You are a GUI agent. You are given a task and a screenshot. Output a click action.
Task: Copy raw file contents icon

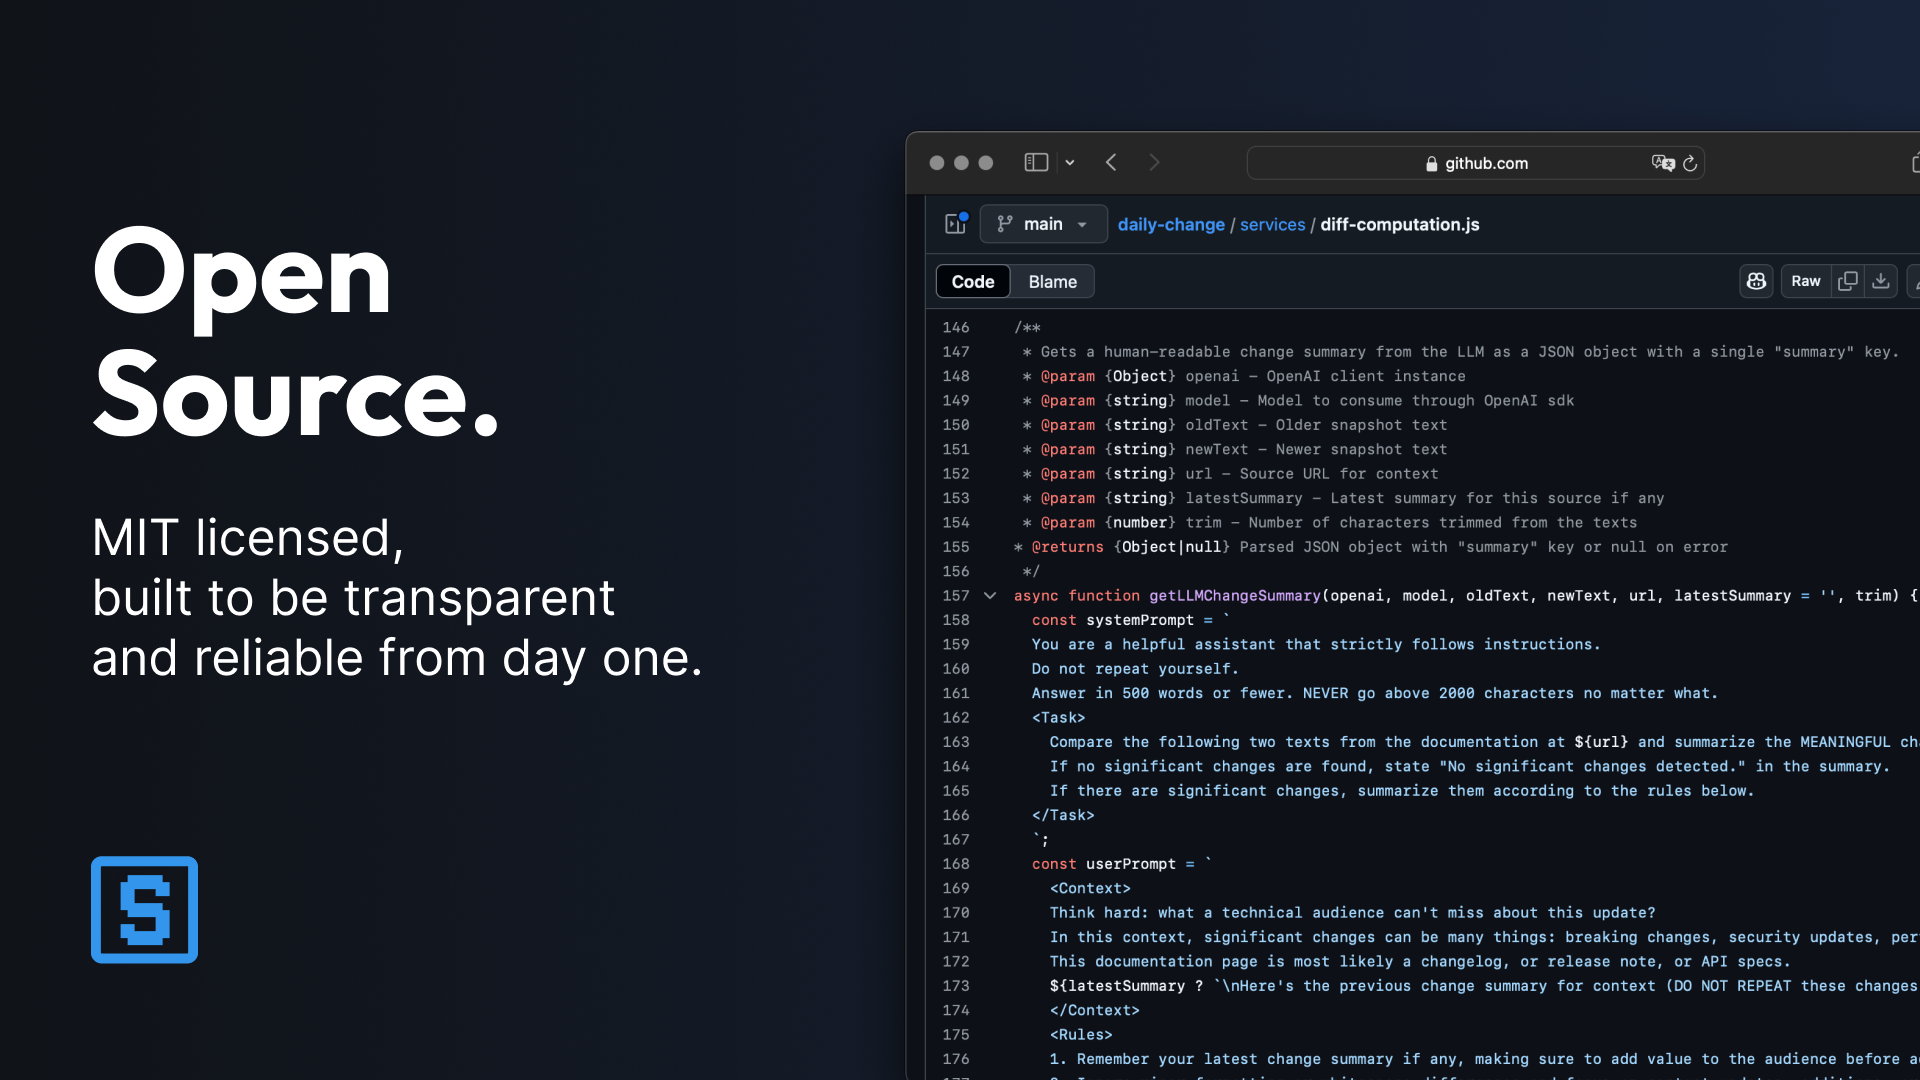coord(1848,282)
